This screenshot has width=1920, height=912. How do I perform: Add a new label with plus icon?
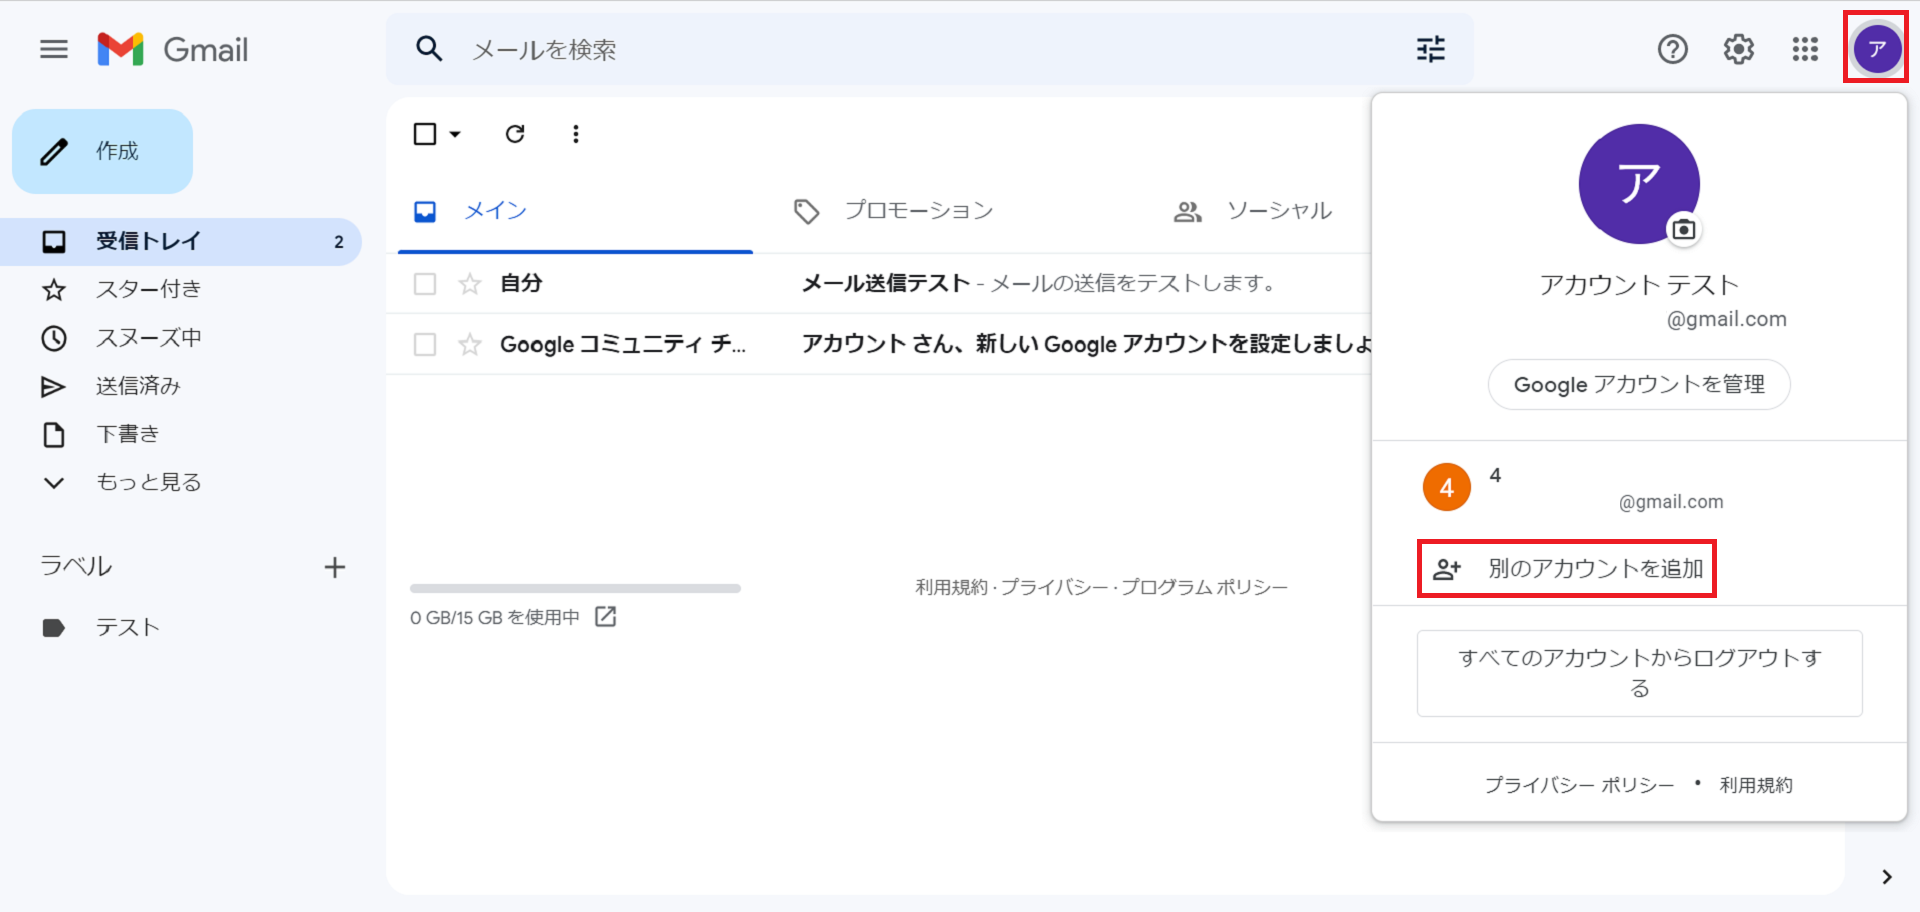(335, 568)
